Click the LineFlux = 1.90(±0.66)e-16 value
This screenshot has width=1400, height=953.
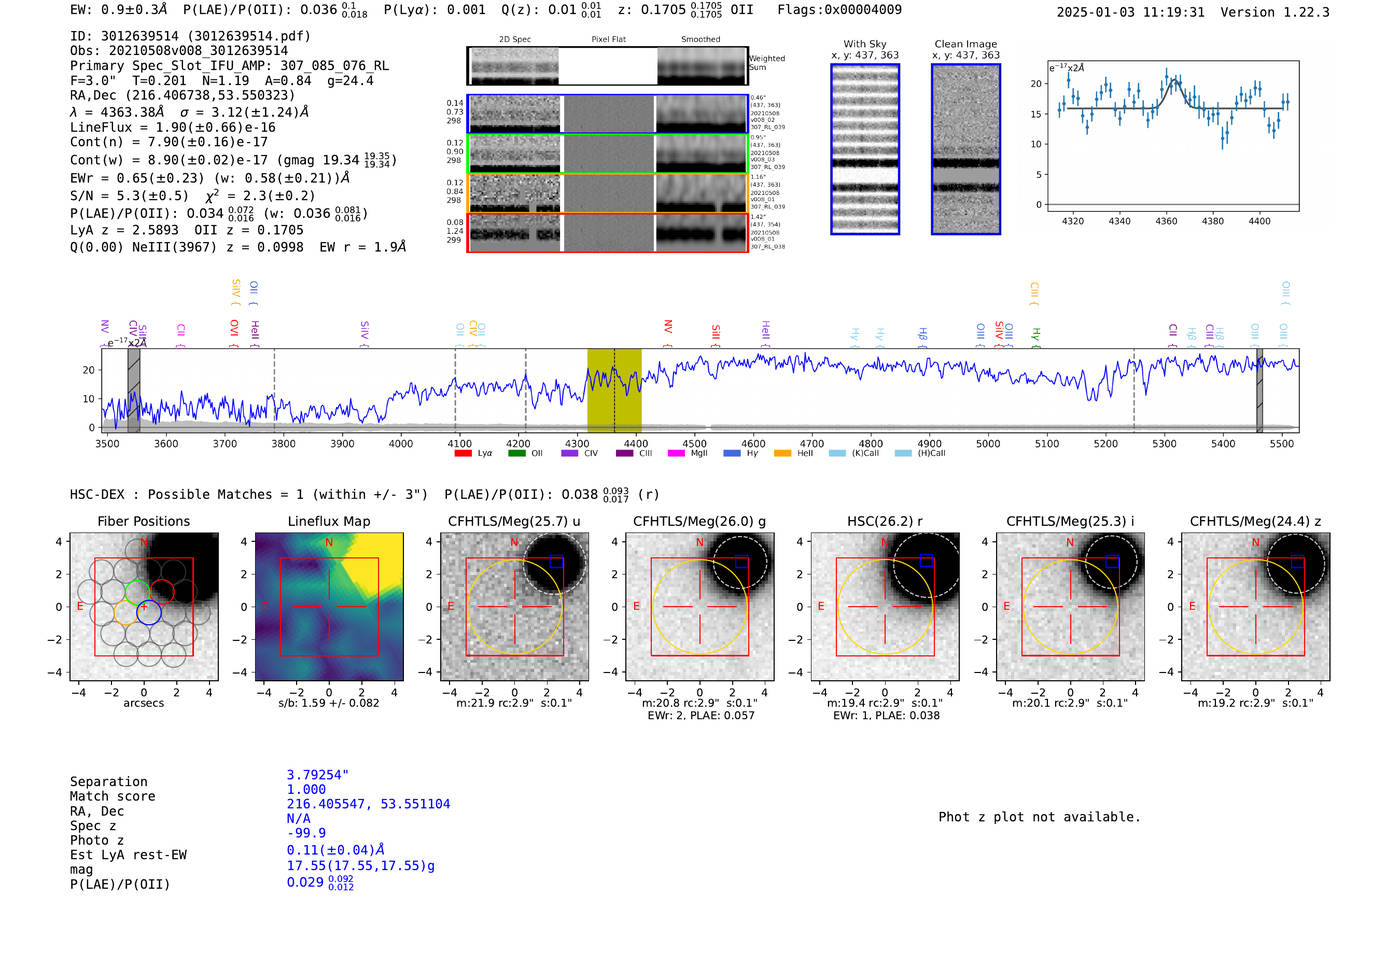coord(173,128)
